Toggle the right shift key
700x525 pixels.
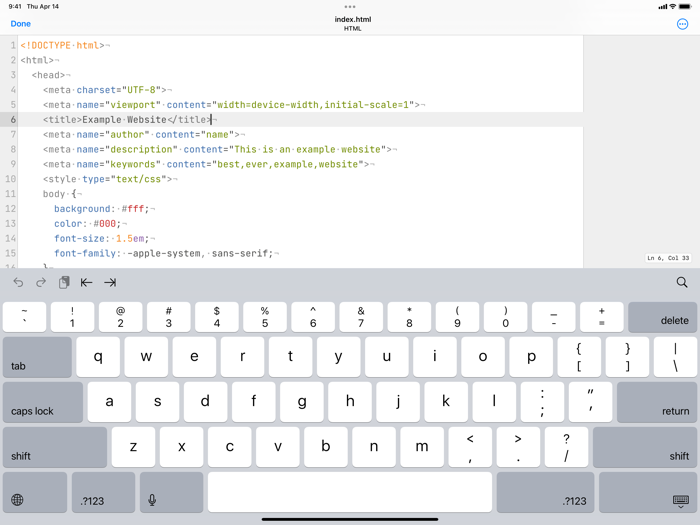point(645,448)
